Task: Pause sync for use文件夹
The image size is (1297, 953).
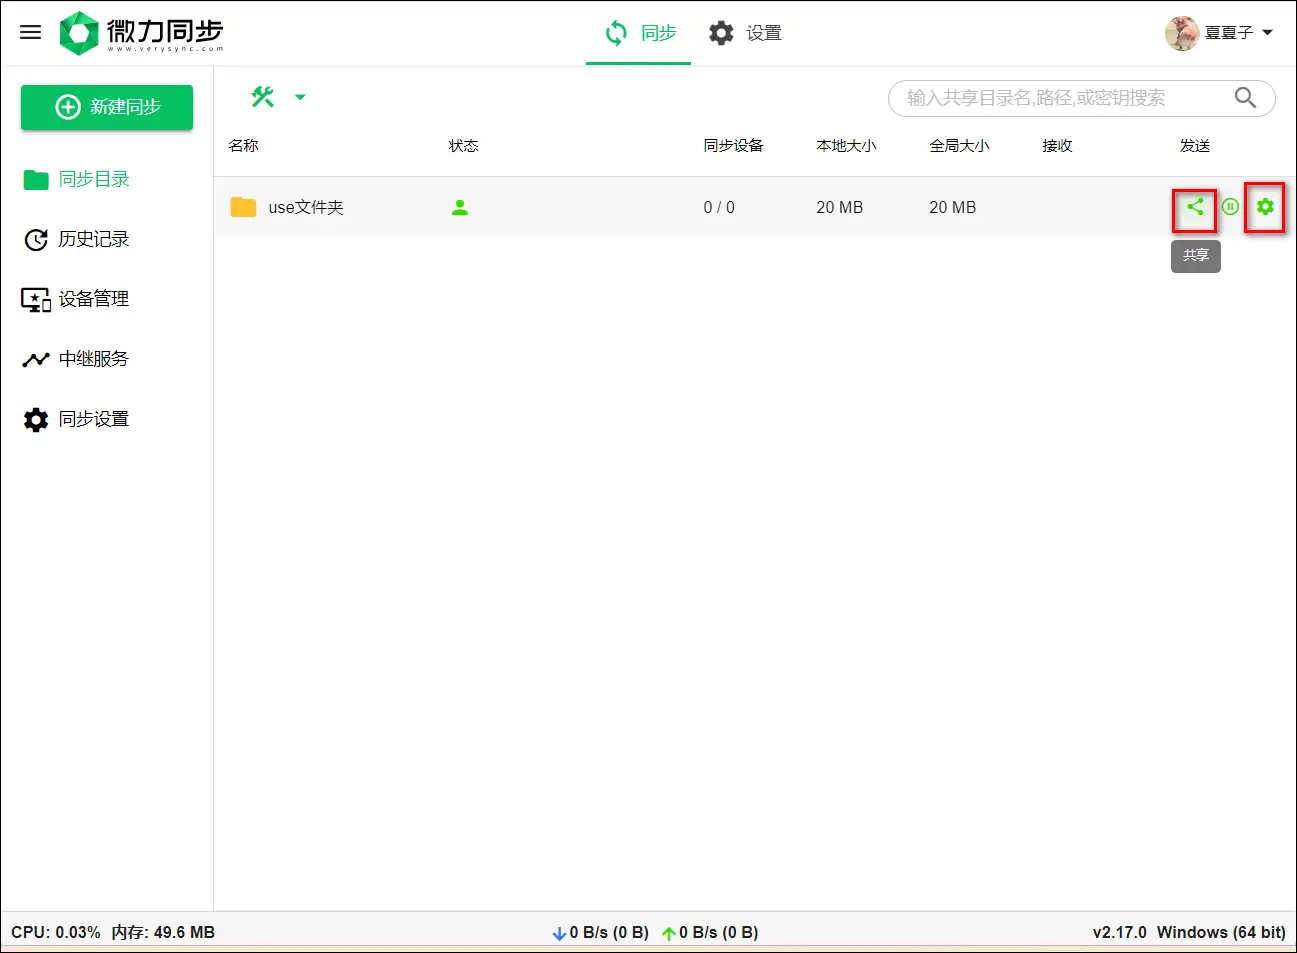Action: [x=1230, y=207]
